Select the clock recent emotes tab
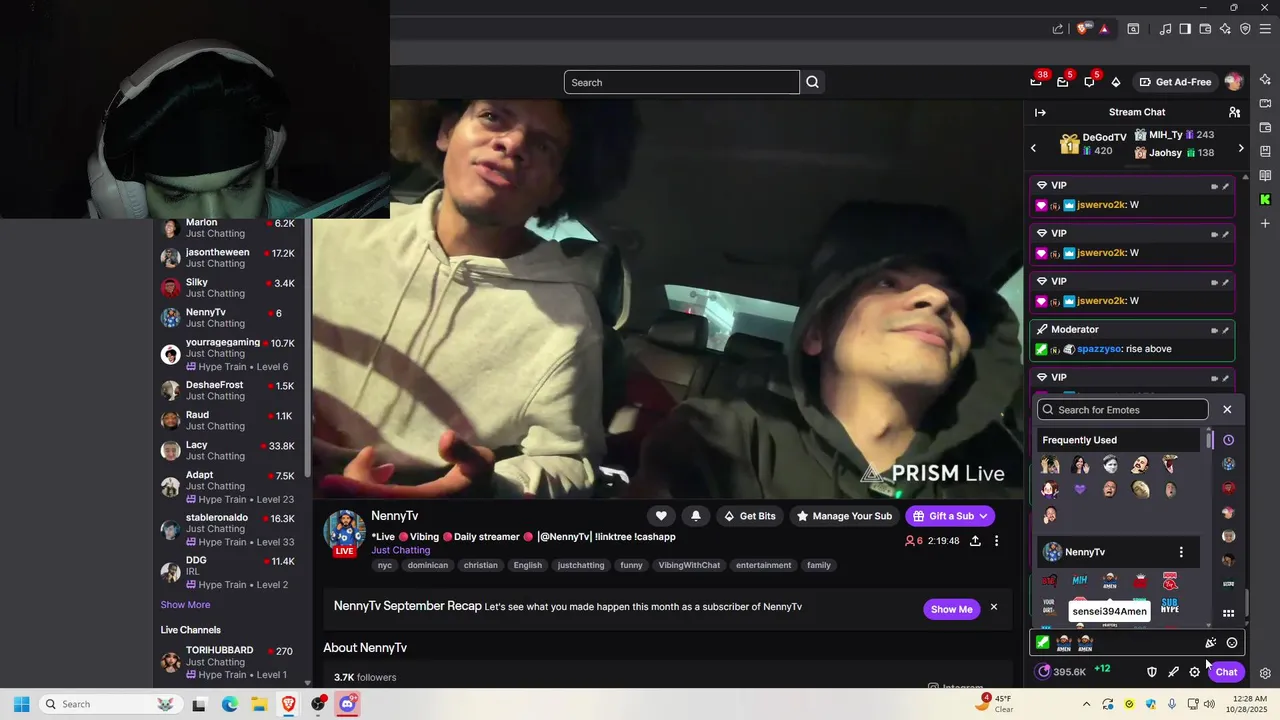This screenshot has width=1280, height=720. point(1229,440)
